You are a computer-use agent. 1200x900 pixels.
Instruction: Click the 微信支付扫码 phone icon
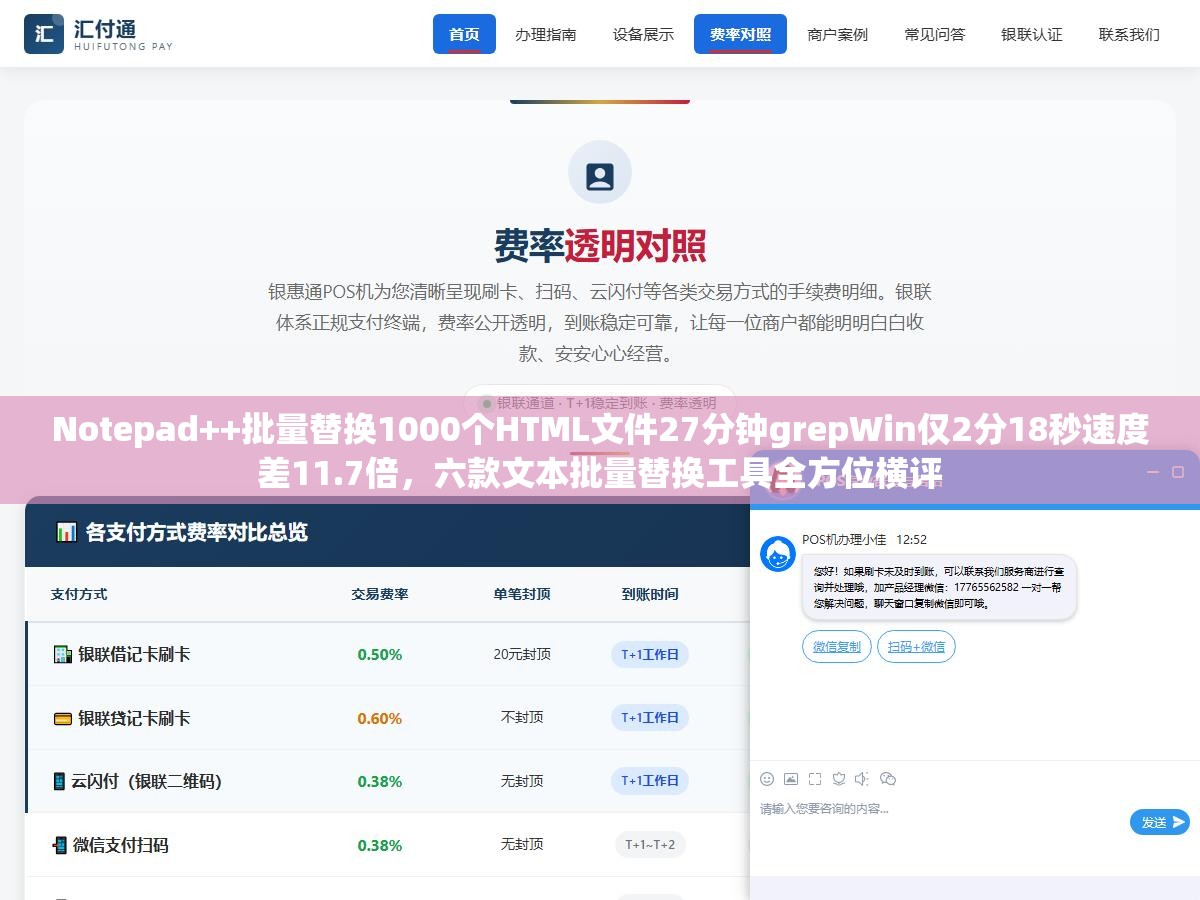click(60, 845)
